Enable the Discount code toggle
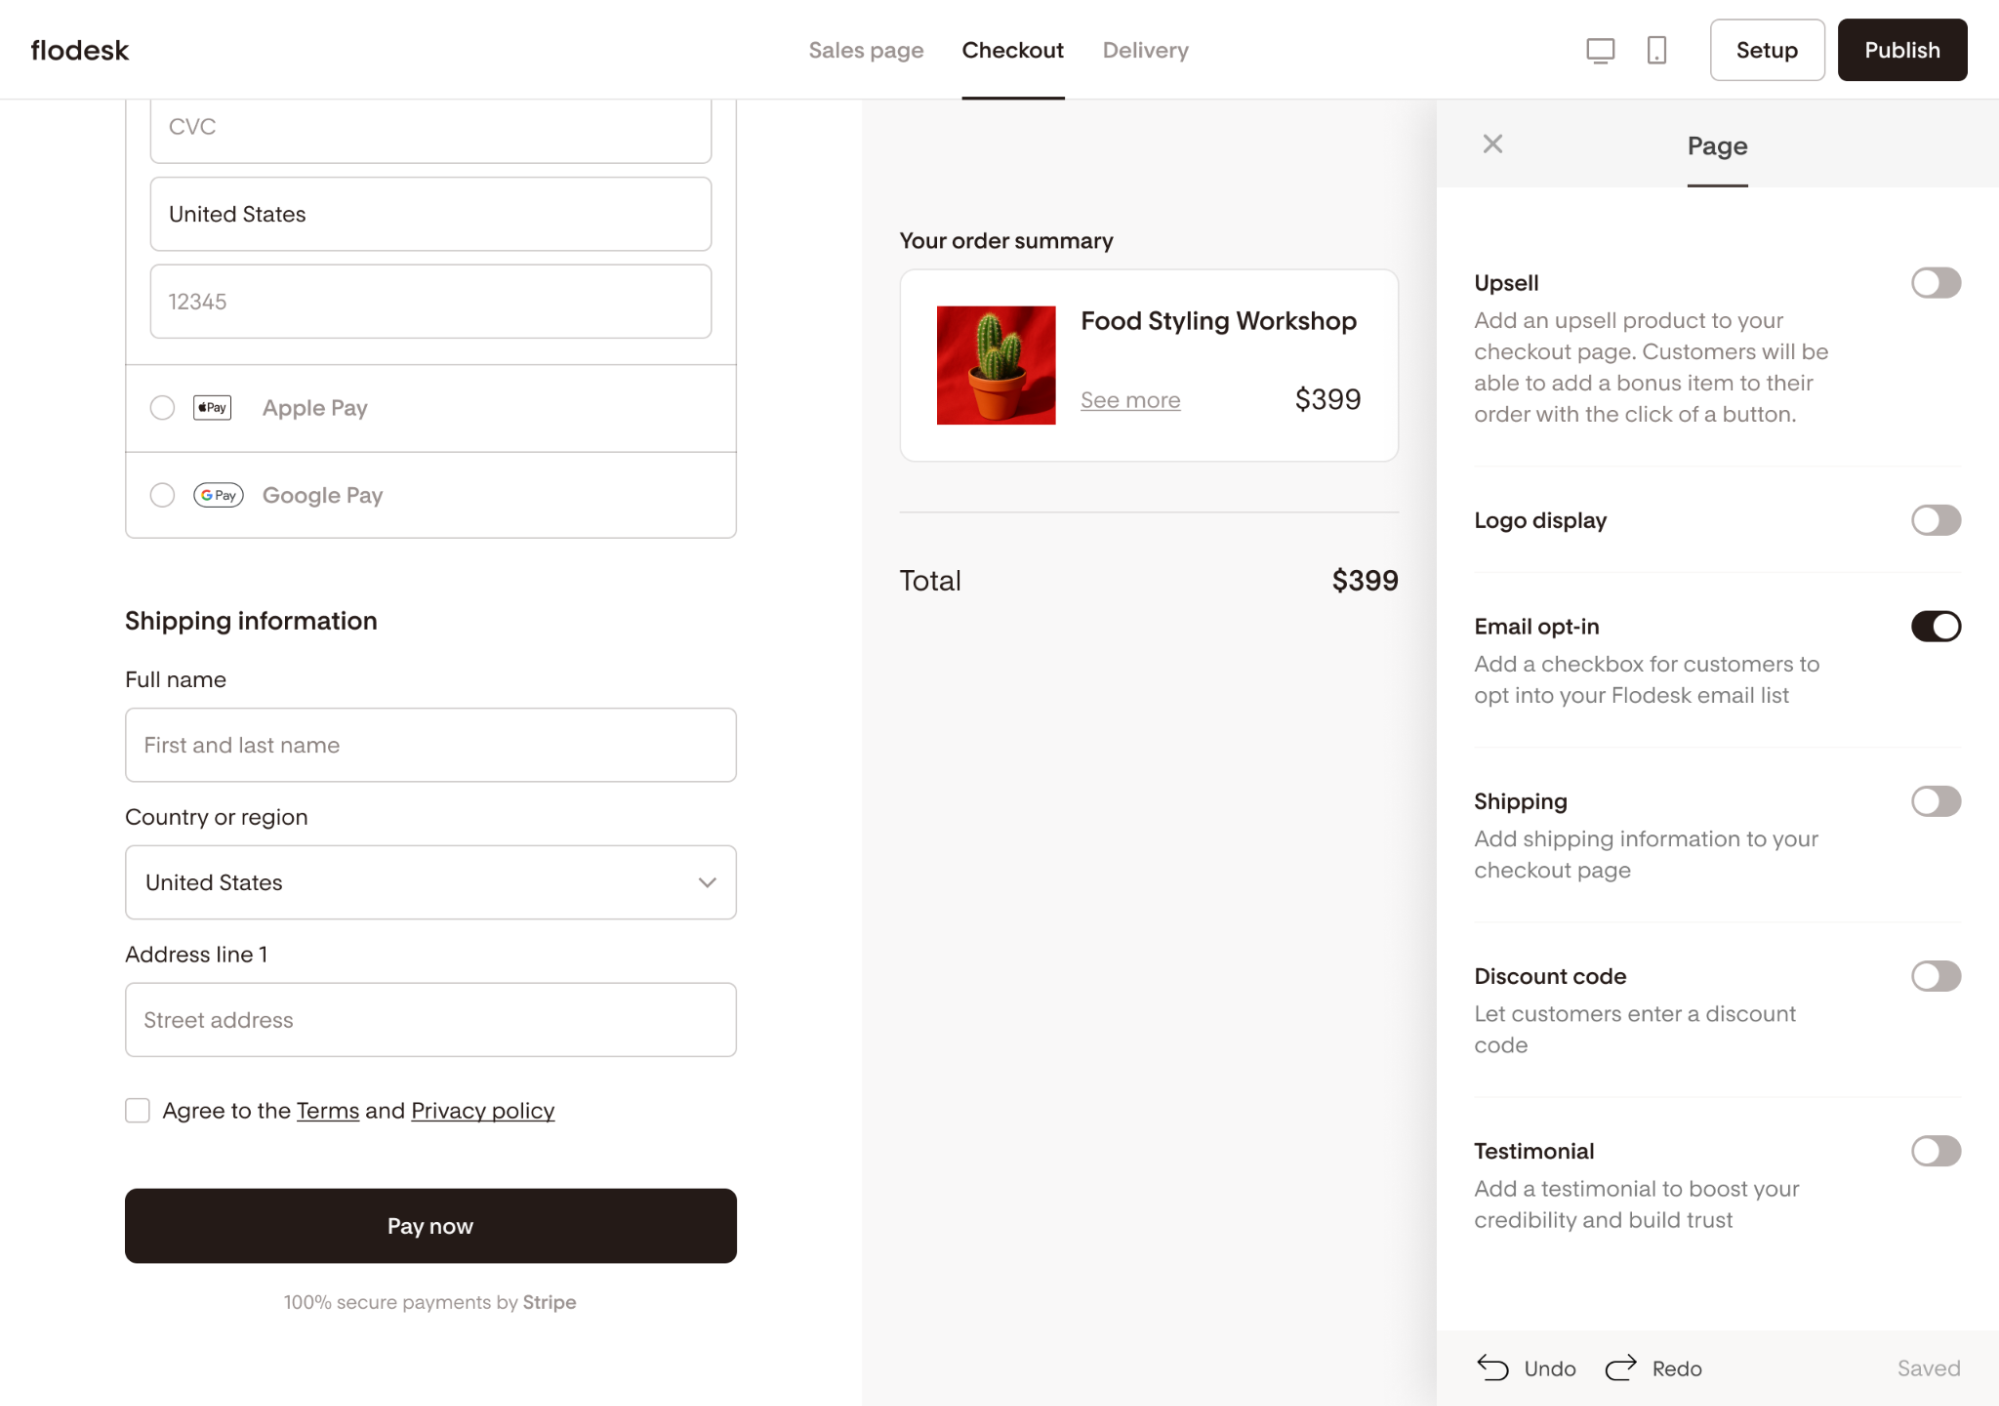Screen dimensions: 1999x1406 coord(1935,976)
